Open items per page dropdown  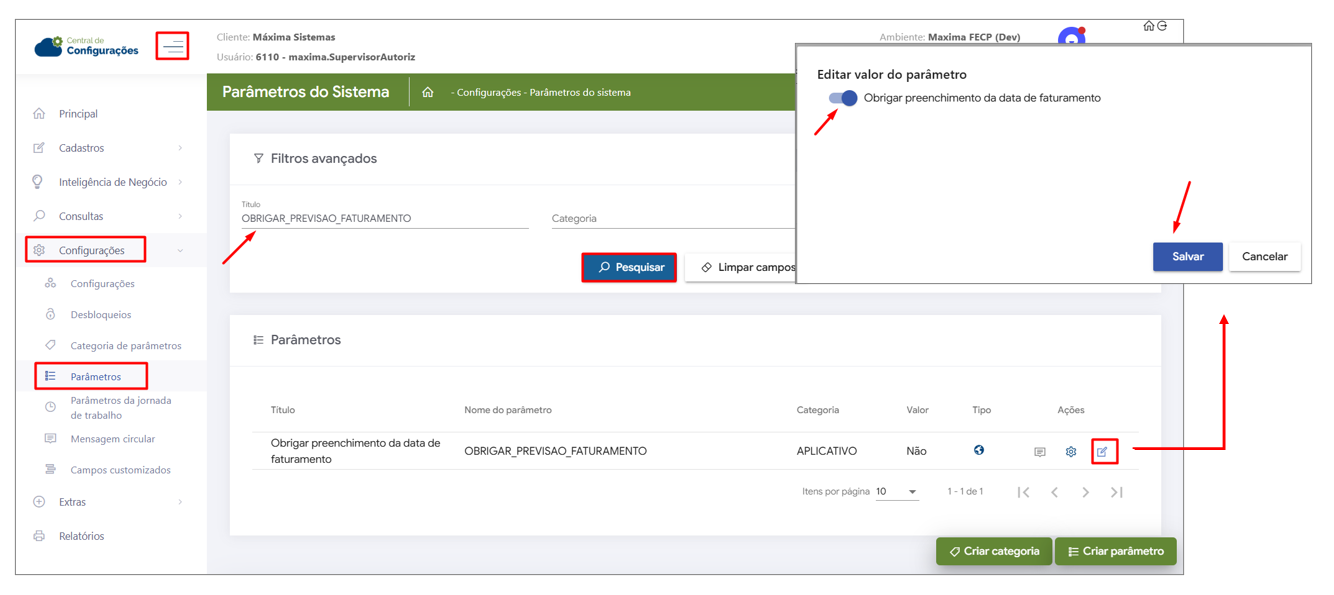[x=897, y=492]
